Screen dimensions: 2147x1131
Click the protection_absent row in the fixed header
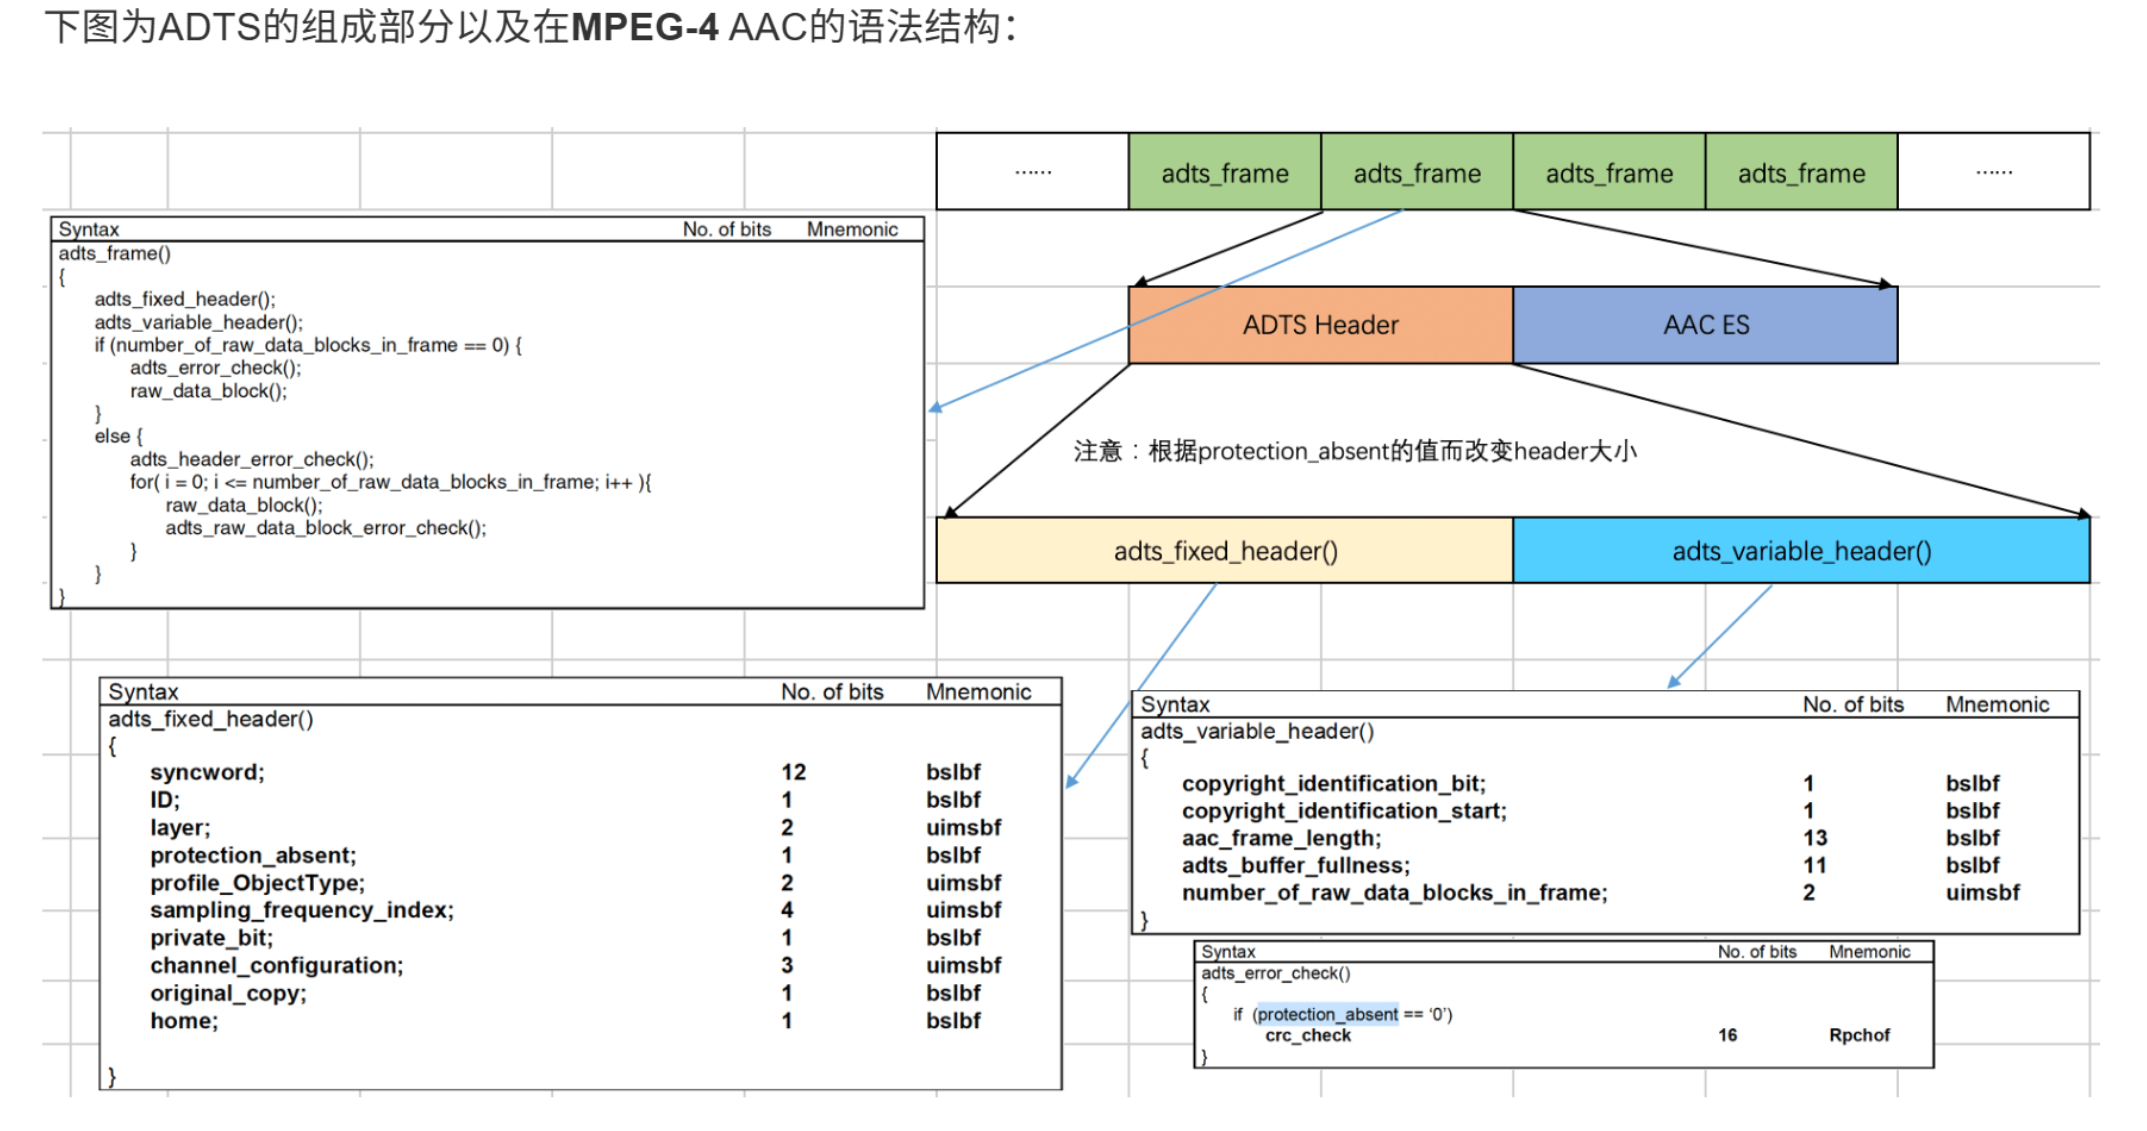253,855
